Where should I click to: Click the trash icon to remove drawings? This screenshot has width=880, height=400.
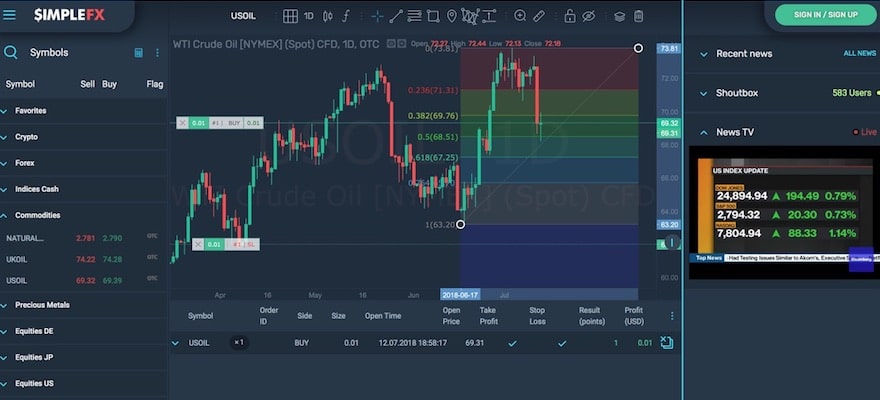(x=638, y=16)
